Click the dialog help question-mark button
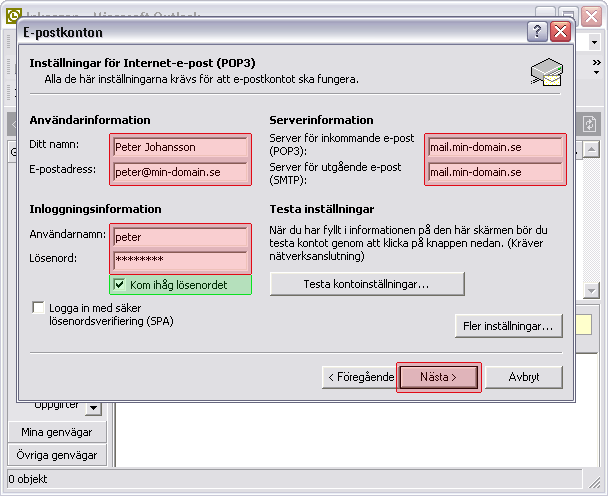 [538, 31]
